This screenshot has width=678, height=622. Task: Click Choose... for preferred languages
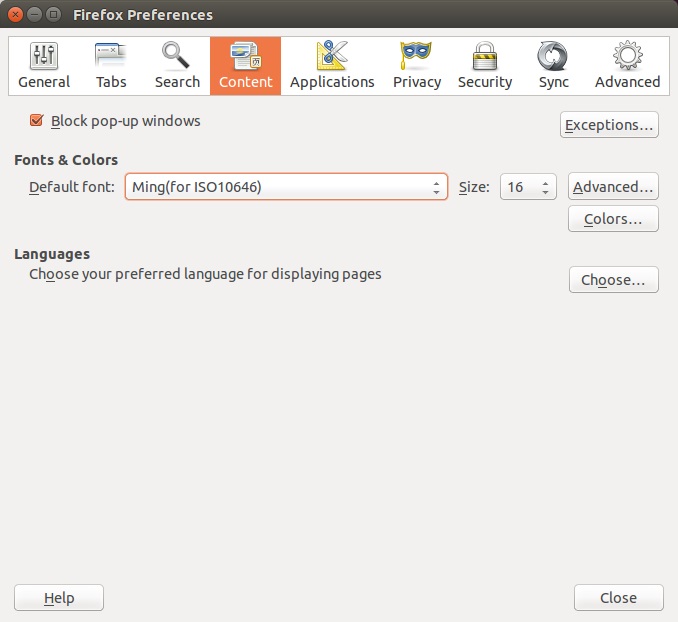pyautogui.click(x=614, y=280)
